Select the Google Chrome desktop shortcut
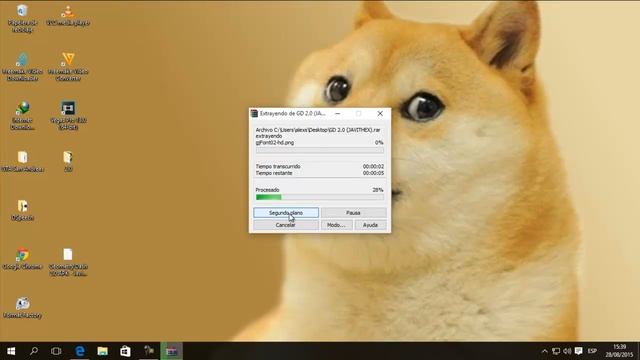This screenshot has height=360, width=640. coord(22,259)
